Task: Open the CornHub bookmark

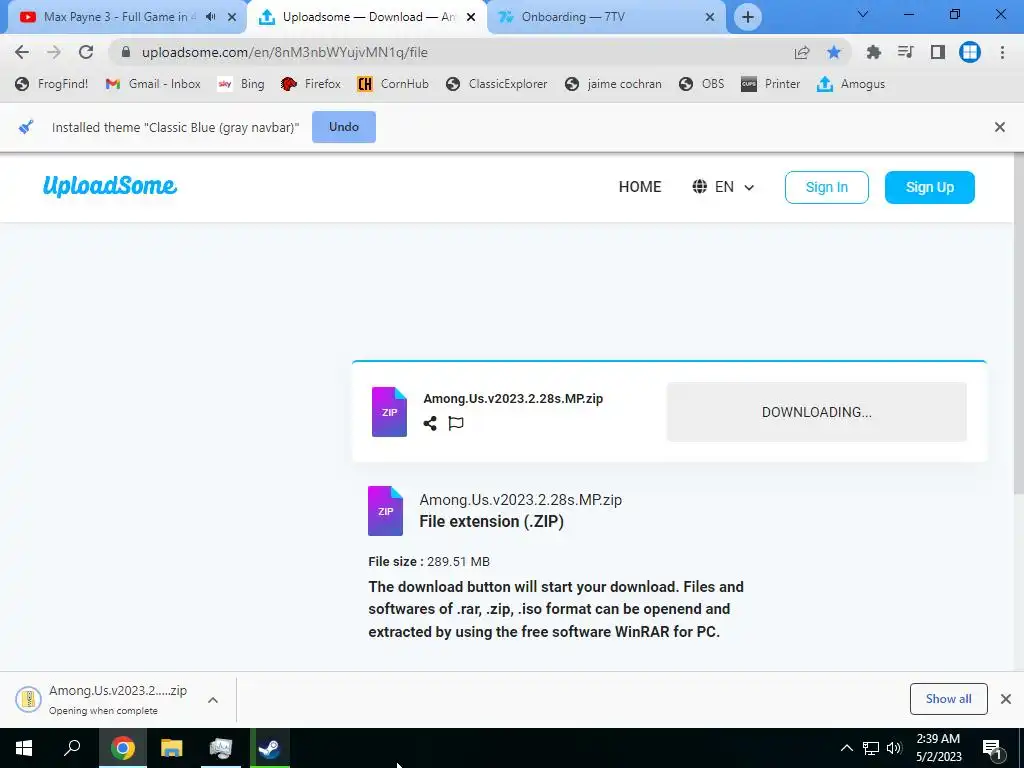Action: tap(393, 84)
